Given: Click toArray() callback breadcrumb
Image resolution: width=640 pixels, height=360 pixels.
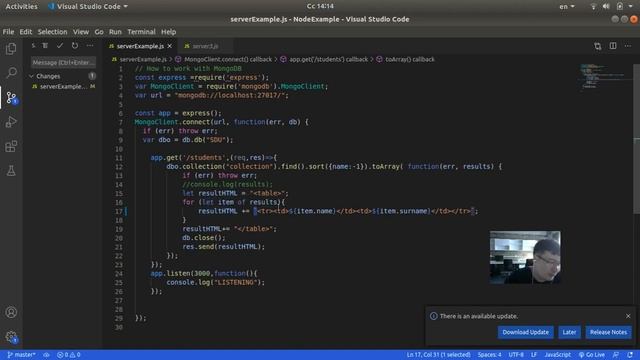Looking at the screenshot, I should click(x=410, y=60).
